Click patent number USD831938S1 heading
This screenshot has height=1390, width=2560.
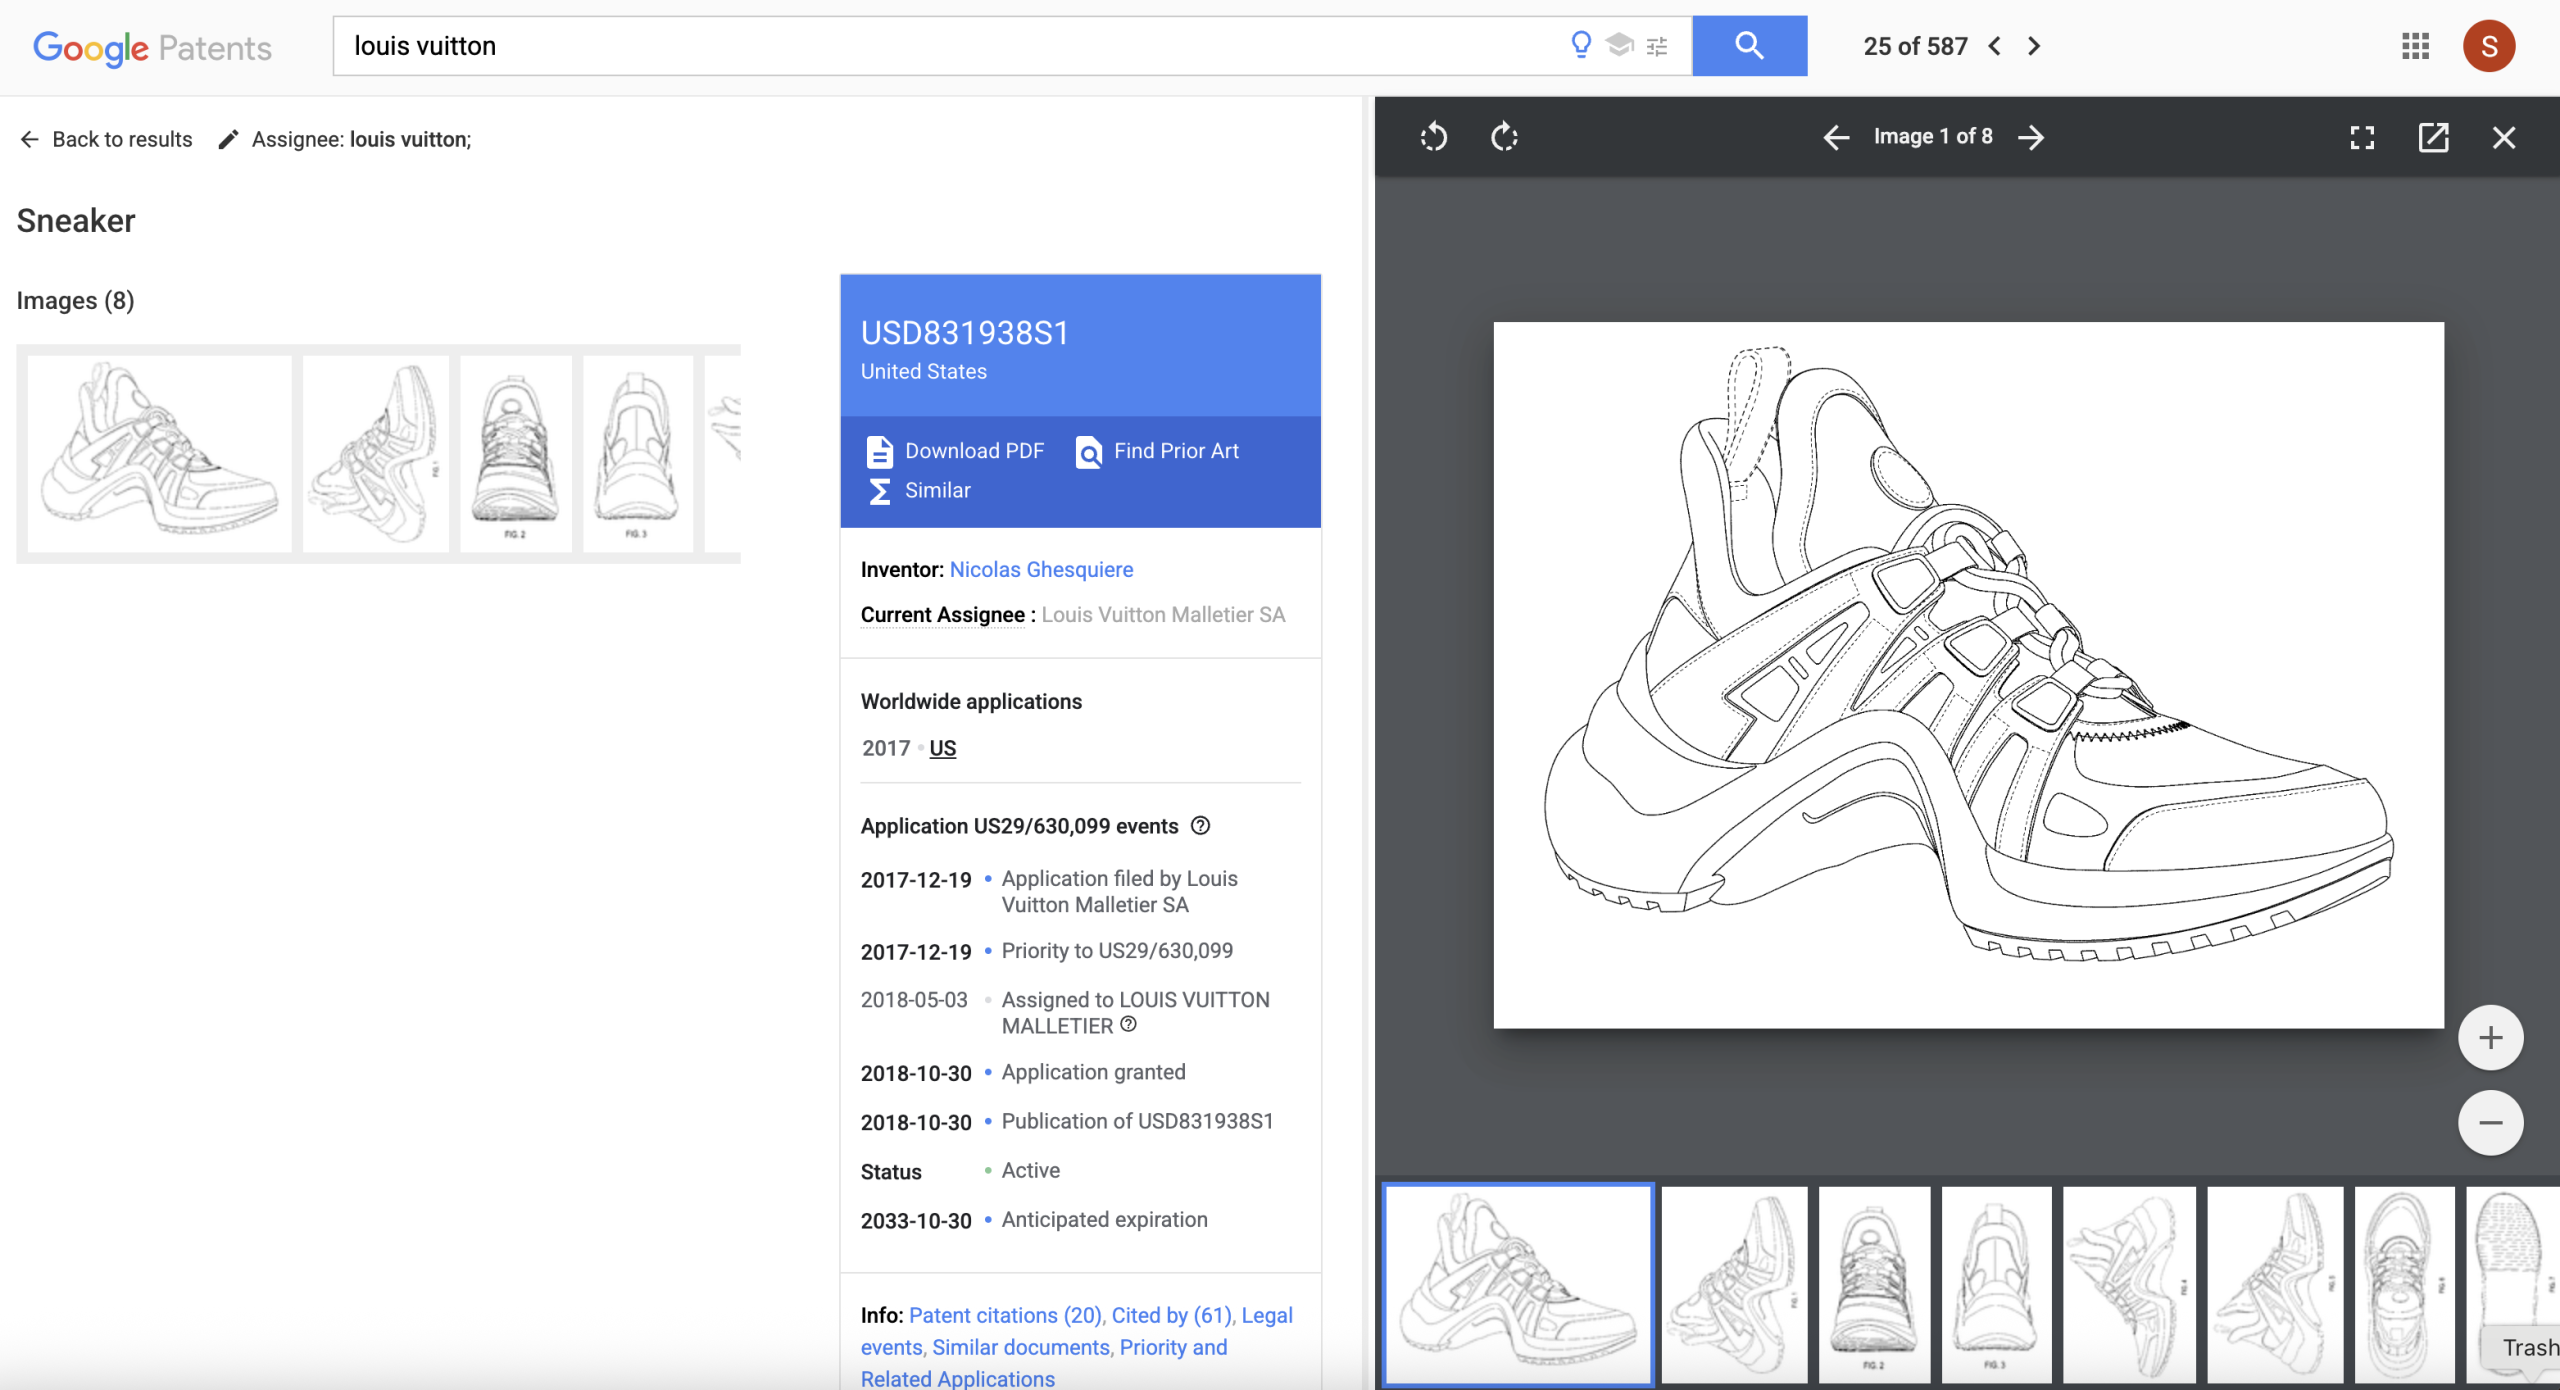pos(965,333)
